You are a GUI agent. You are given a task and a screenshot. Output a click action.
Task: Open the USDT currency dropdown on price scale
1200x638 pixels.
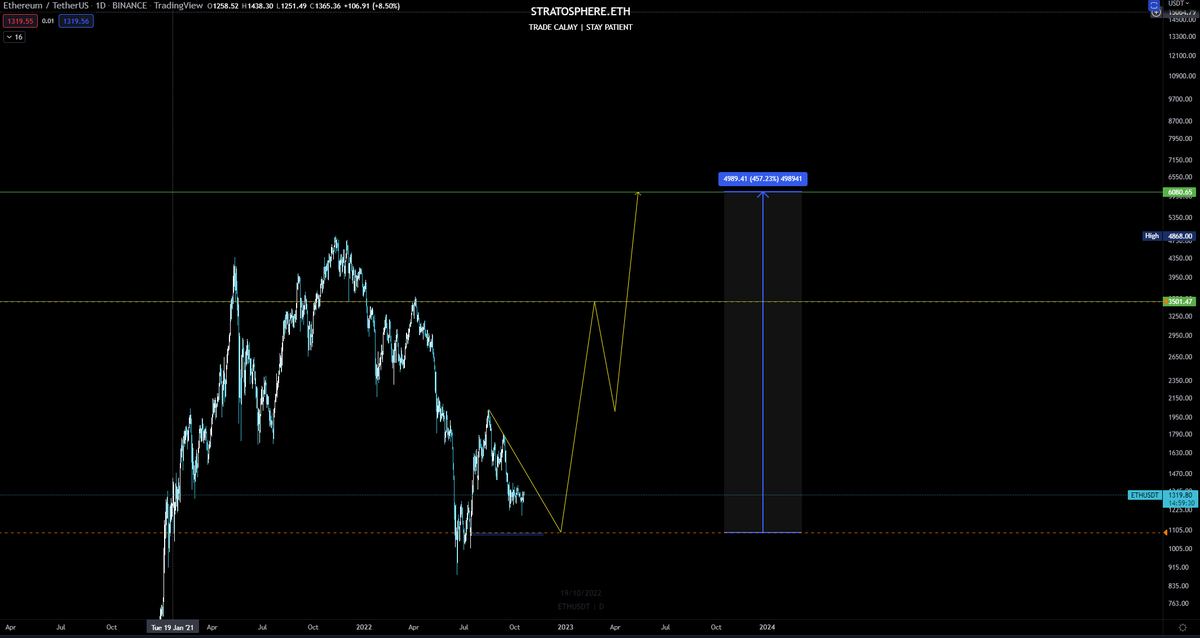point(1177,3)
